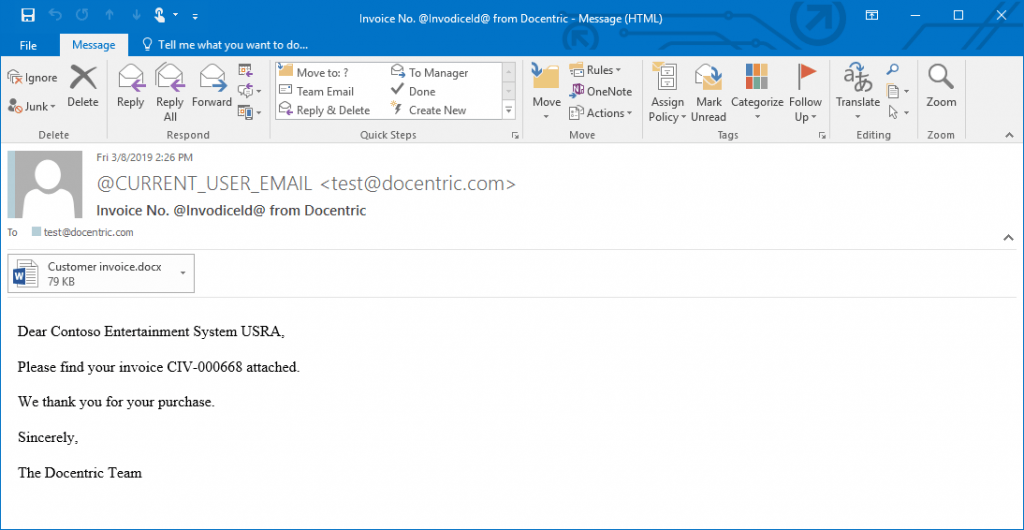Screen dimensions: 1024x530
Task: Click the date 'Fri 3/8/2019 2:26 PM'
Action: click(144, 157)
